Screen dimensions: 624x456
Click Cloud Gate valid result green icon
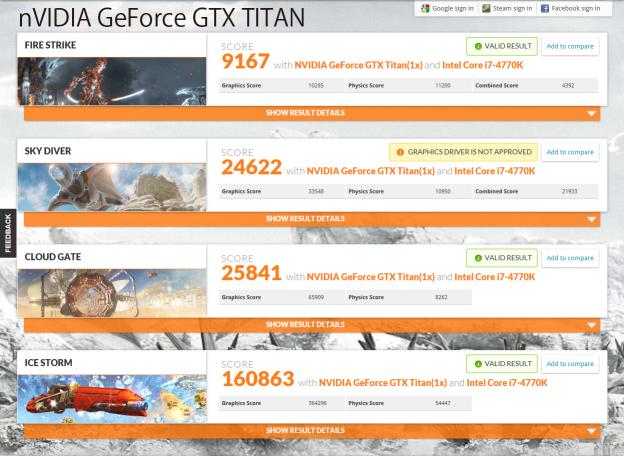478,258
